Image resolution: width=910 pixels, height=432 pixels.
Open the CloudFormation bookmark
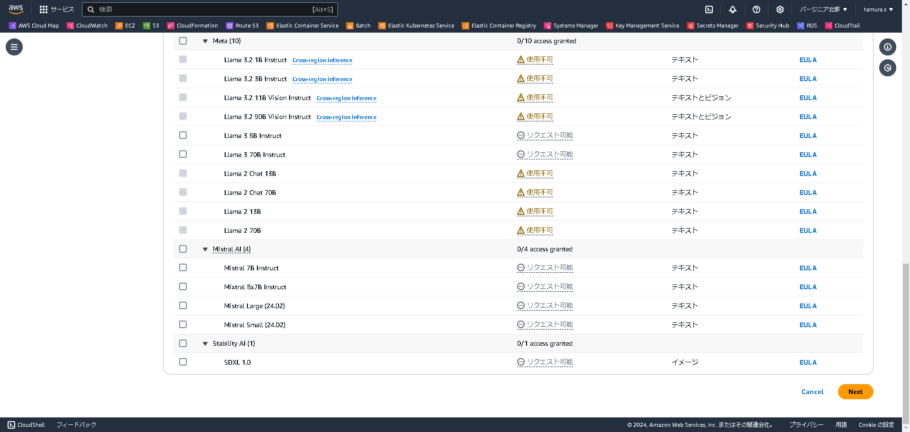[193, 26]
